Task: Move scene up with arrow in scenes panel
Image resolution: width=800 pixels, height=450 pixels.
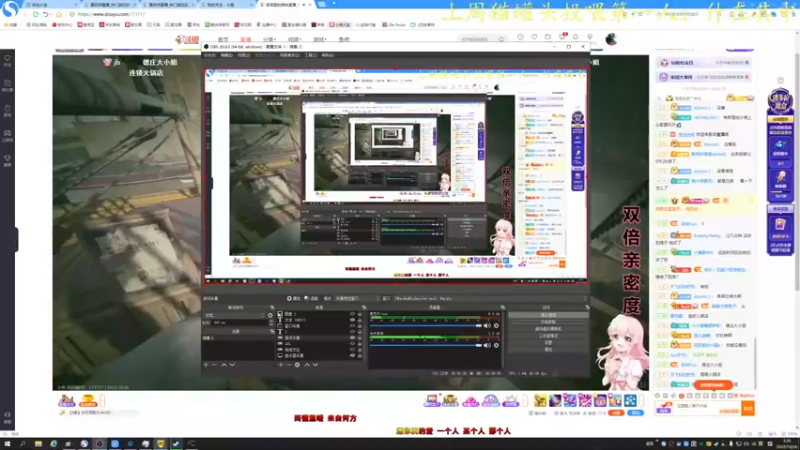Action: (x=223, y=365)
